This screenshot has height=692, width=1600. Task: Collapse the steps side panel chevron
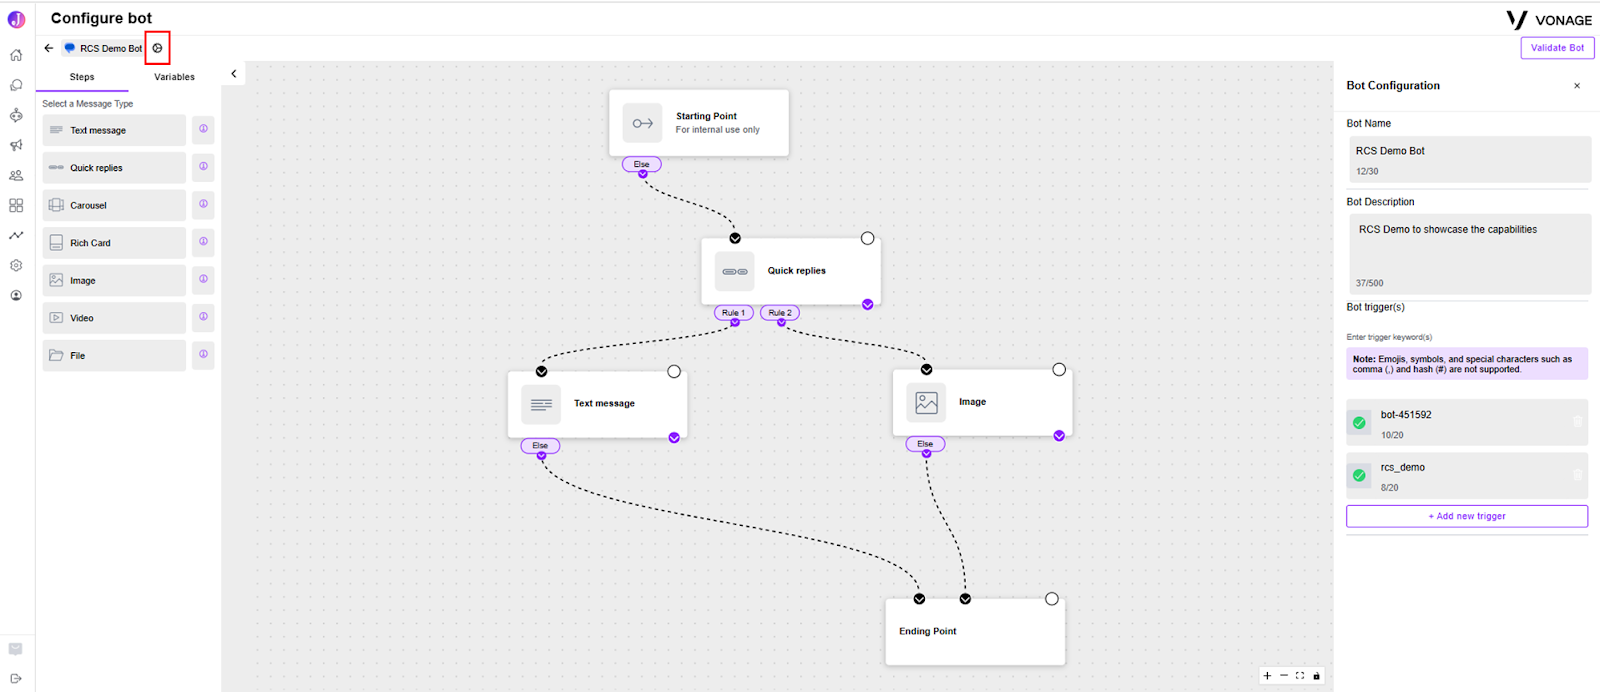[x=234, y=74]
